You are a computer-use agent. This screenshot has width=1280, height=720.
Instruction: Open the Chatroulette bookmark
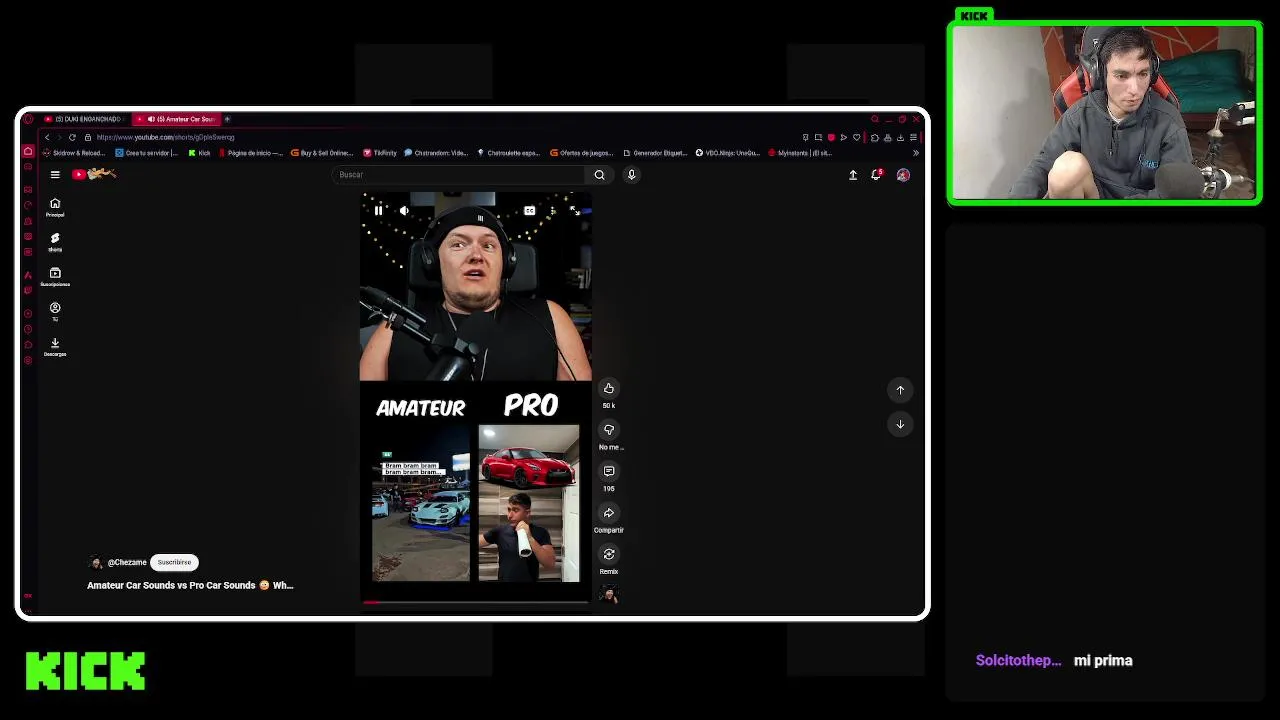pyautogui.click(x=509, y=153)
